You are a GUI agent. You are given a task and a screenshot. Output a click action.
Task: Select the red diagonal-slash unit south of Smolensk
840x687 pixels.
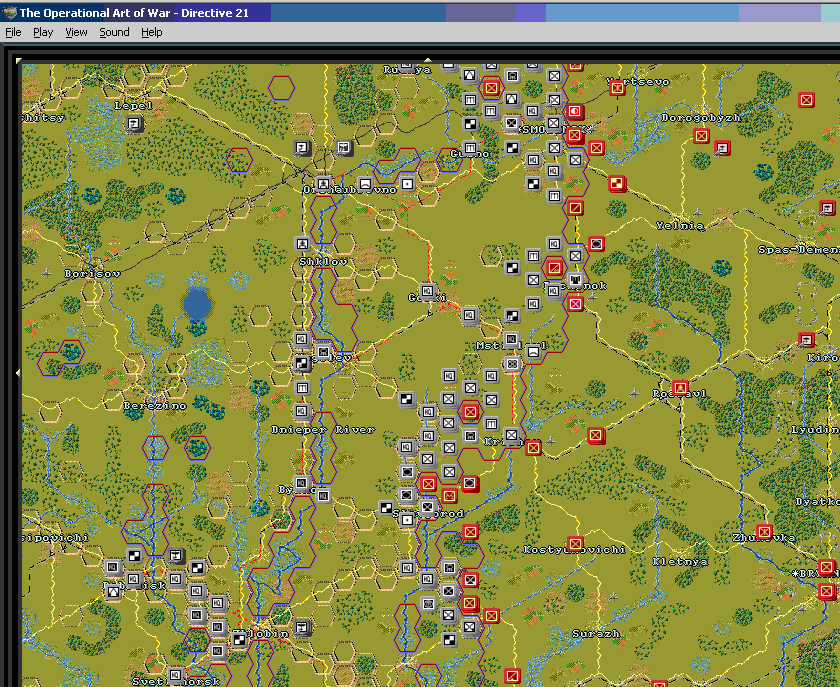click(575, 207)
